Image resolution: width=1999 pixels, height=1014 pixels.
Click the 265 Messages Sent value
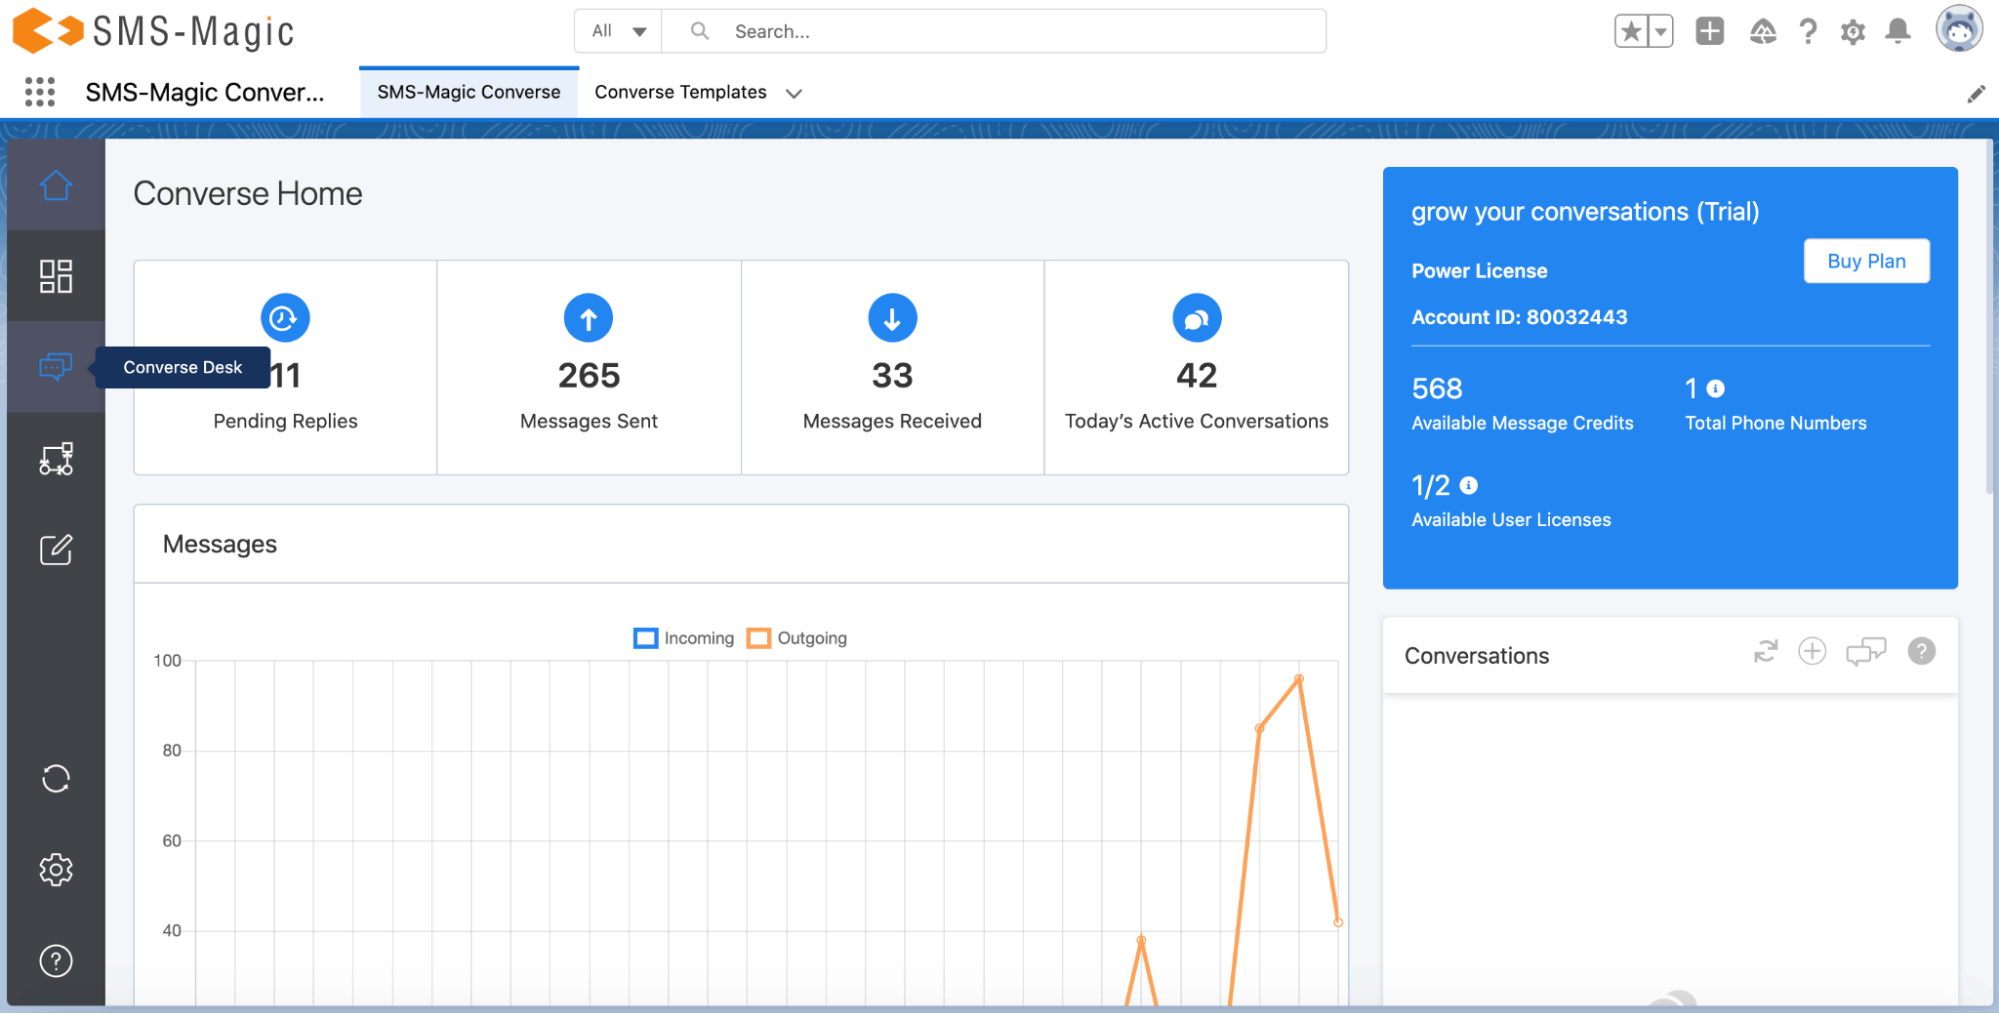point(589,376)
